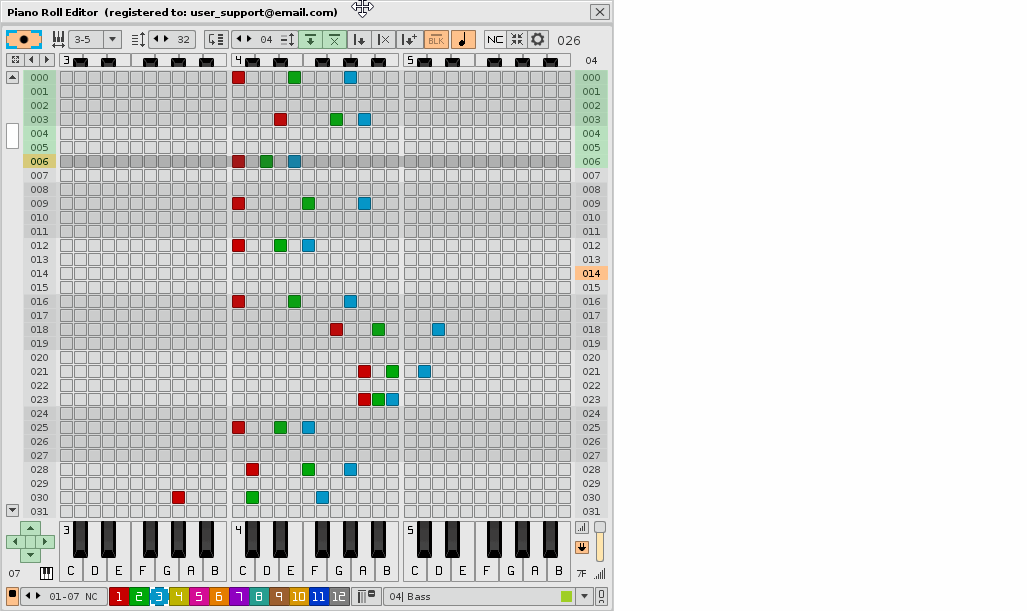1027x611 pixels.
Task: Click the middle C key of octave 4
Action: point(241,572)
